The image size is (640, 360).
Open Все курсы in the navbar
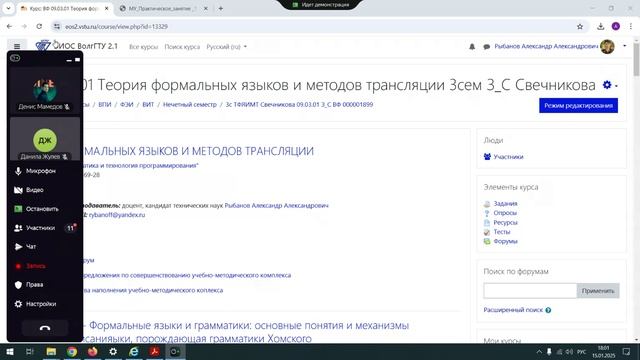[x=144, y=47]
